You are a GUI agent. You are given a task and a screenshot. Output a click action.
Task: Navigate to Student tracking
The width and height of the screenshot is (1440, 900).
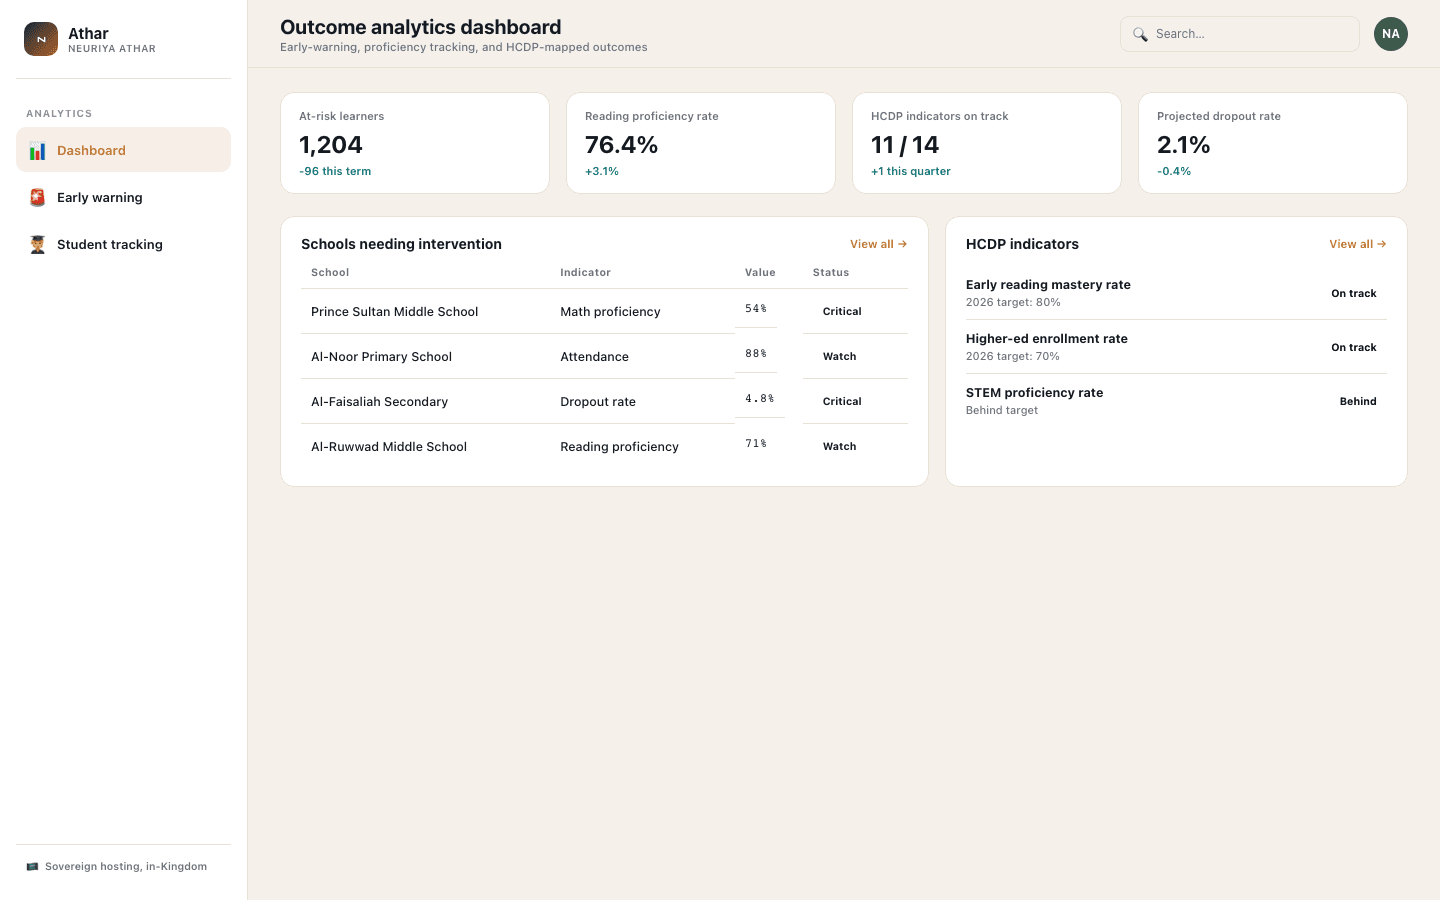pyautogui.click(x=124, y=244)
